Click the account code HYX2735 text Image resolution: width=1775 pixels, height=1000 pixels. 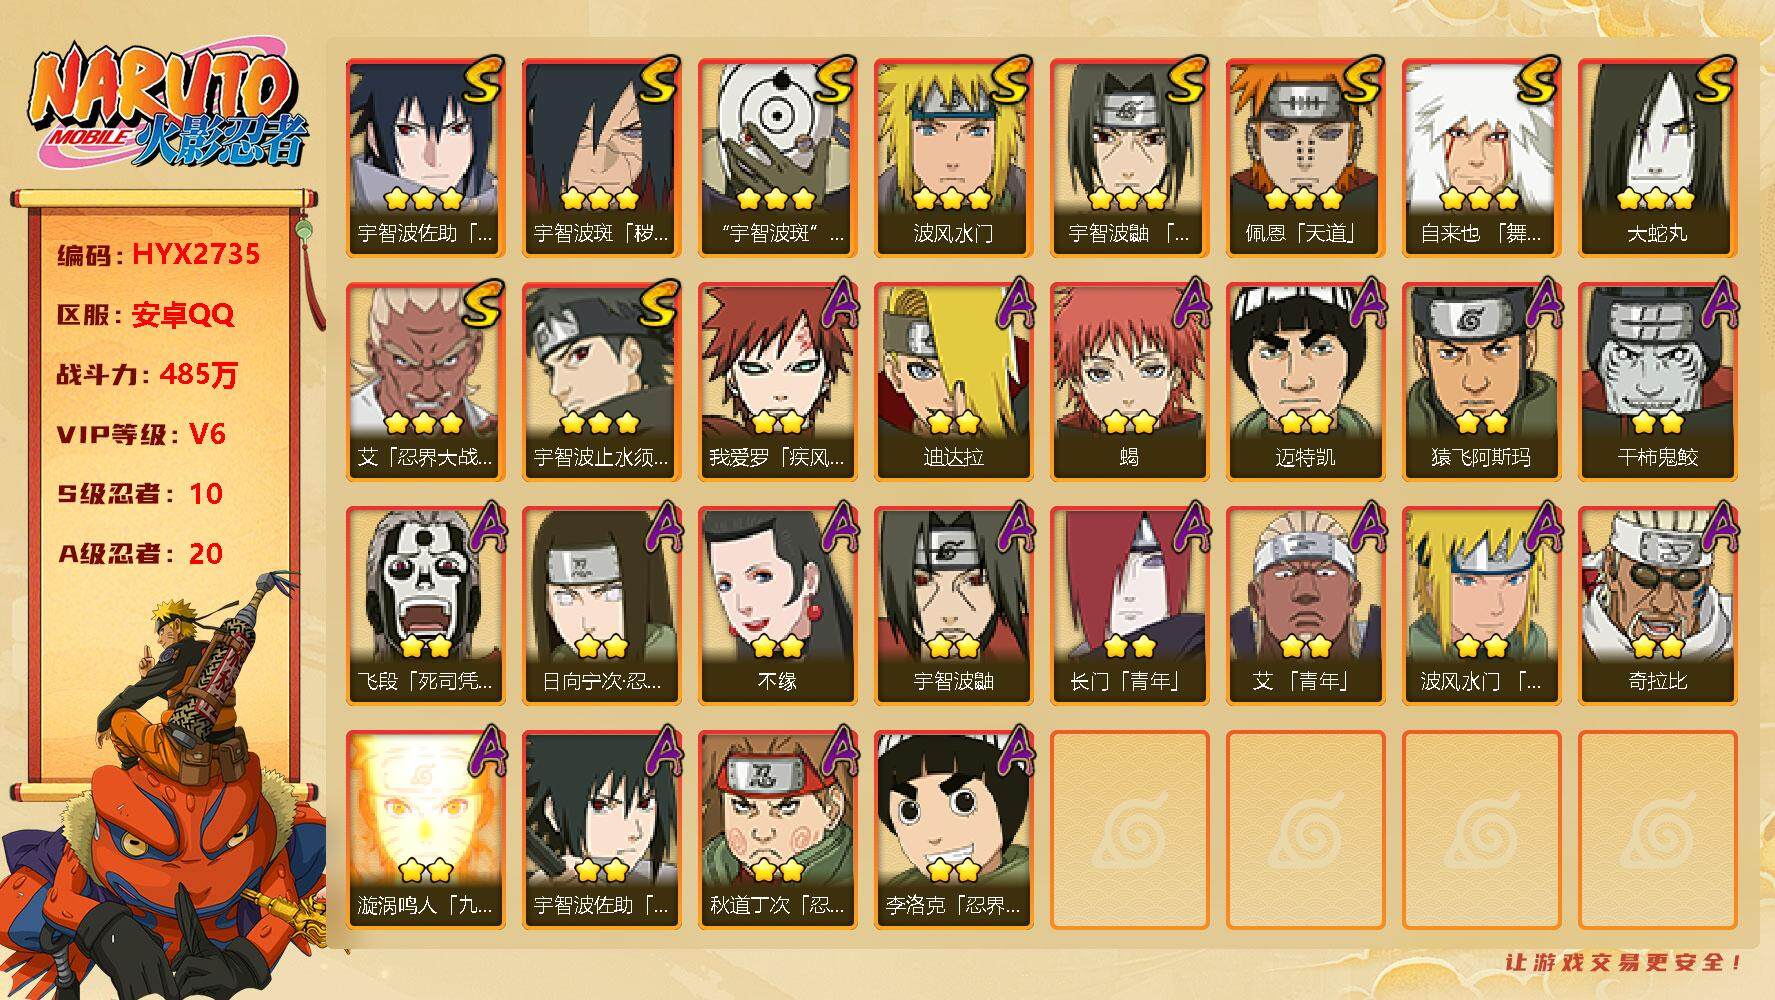196,254
